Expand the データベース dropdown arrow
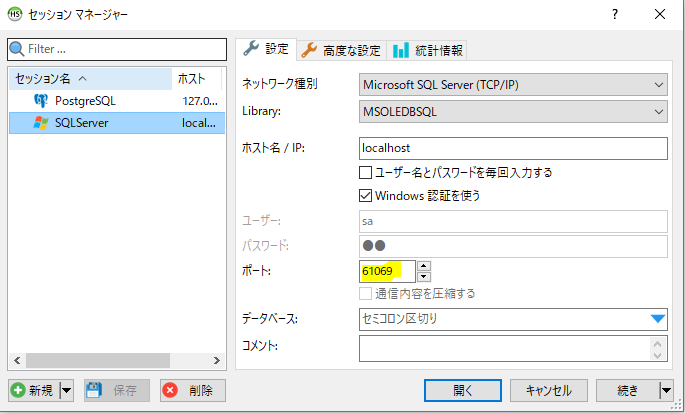Screen dimensions: 685x414 657,319
